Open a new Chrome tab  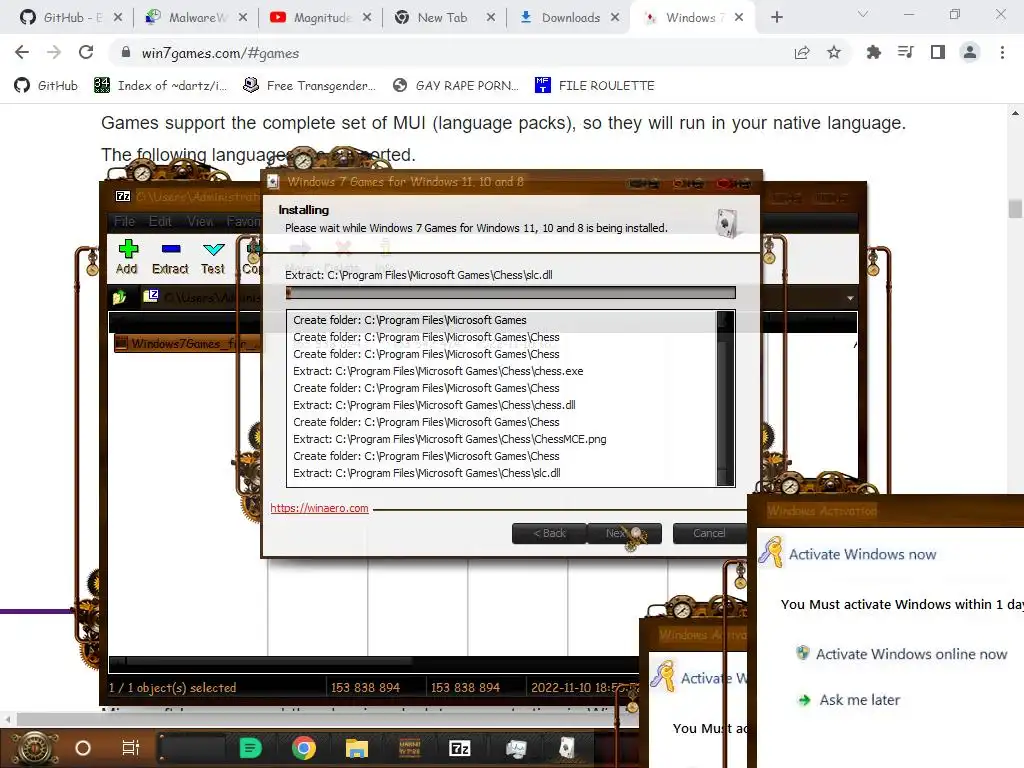[x=776, y=18]
